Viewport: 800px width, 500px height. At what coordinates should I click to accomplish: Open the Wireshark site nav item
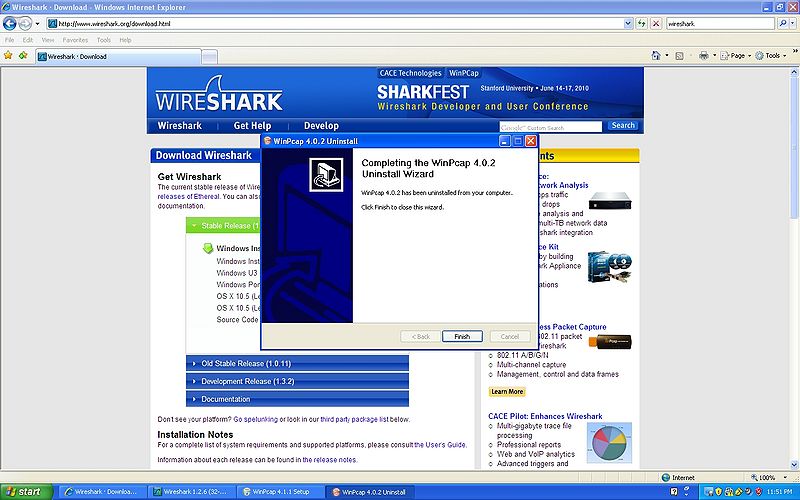point(180,126)
